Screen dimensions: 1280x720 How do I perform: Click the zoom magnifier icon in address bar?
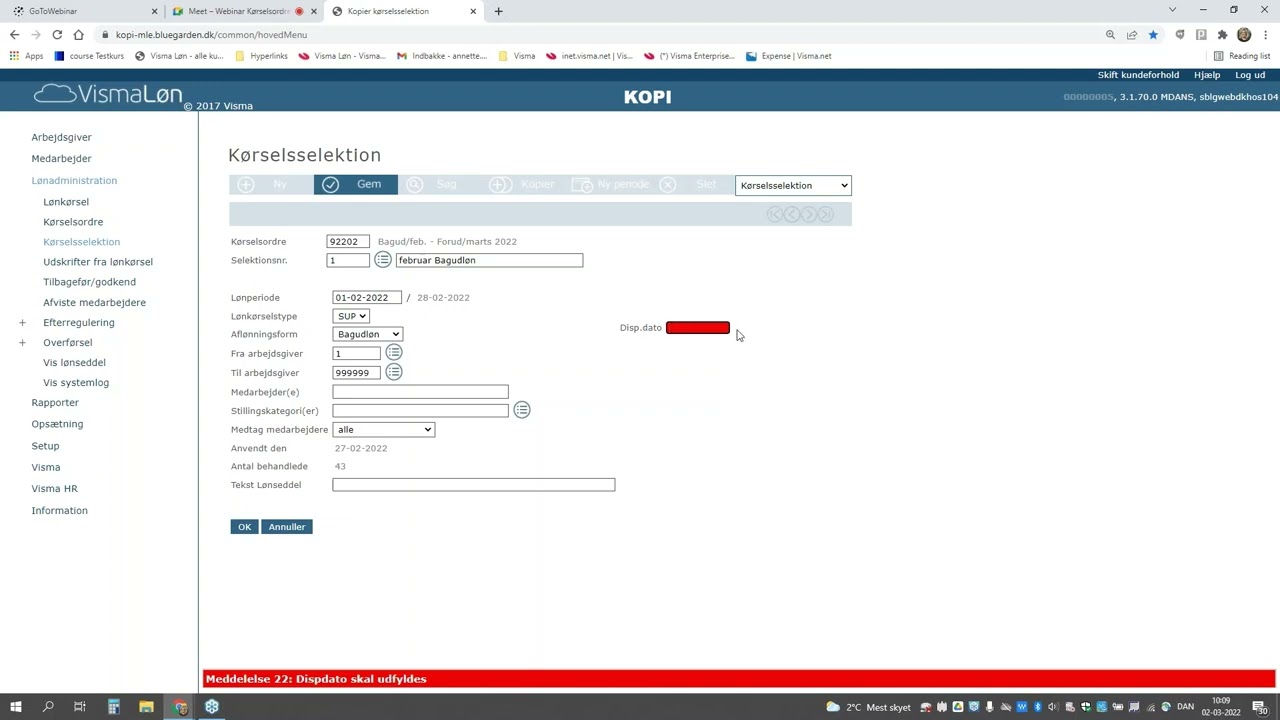coord(1110,34)
